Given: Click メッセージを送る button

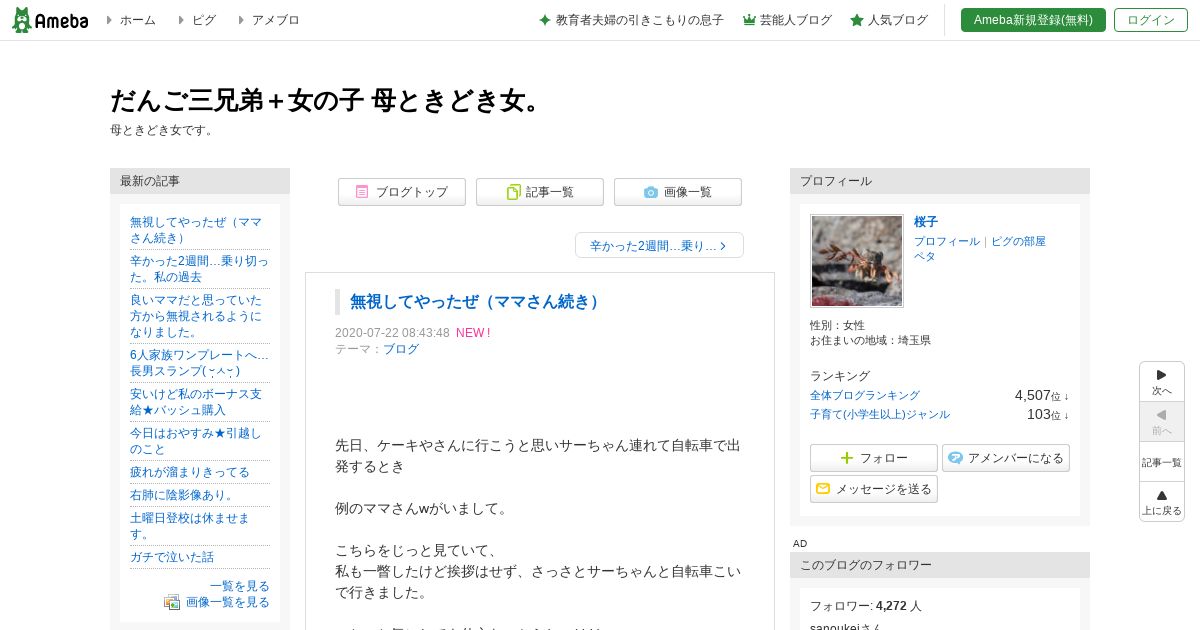Looking at the screenshot, I should tap(874, 489).
